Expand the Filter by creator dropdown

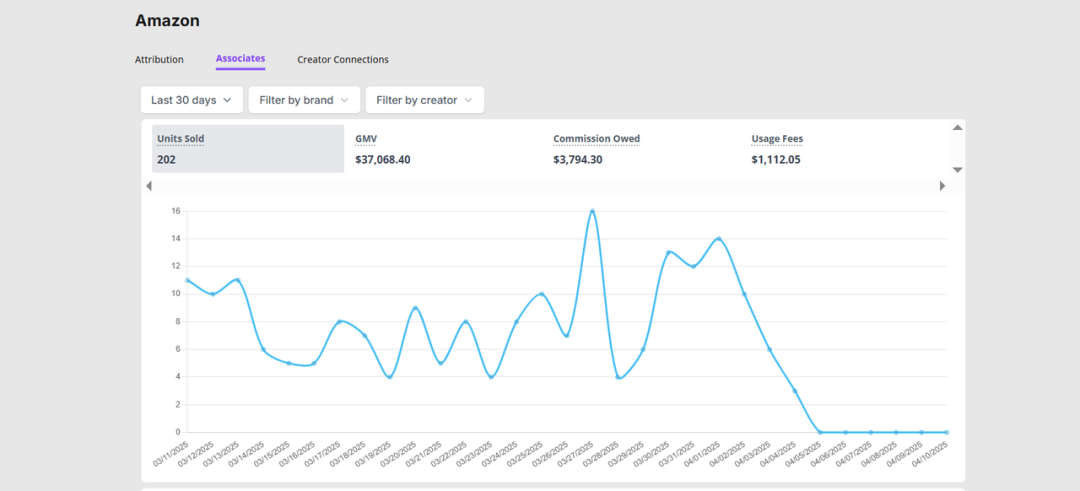tap(424, 100)
